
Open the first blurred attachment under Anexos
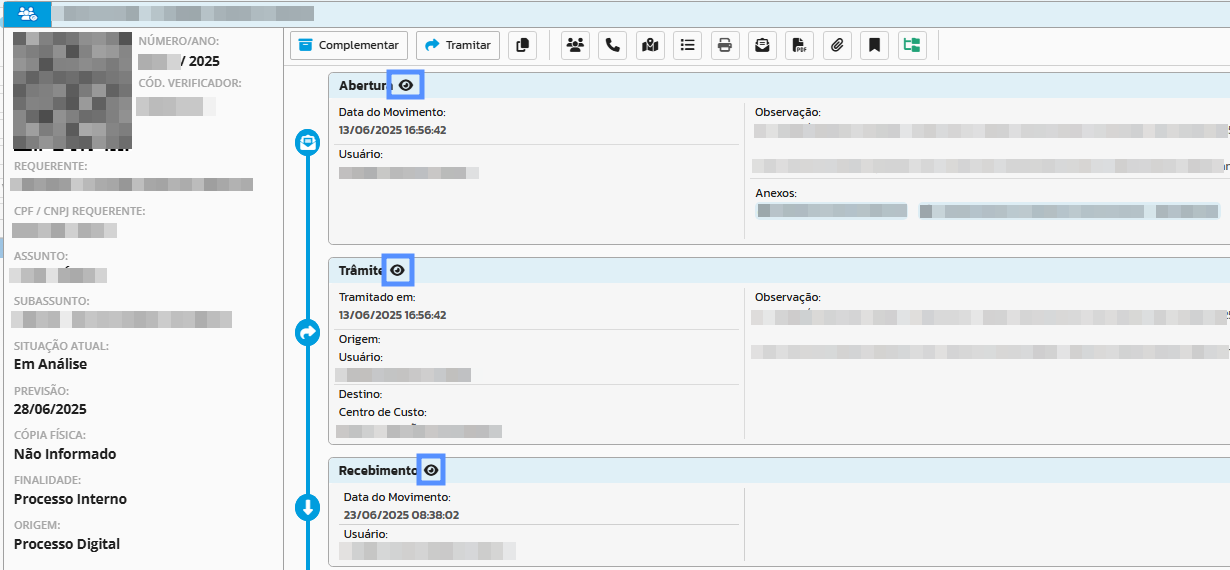pos(832,211)
